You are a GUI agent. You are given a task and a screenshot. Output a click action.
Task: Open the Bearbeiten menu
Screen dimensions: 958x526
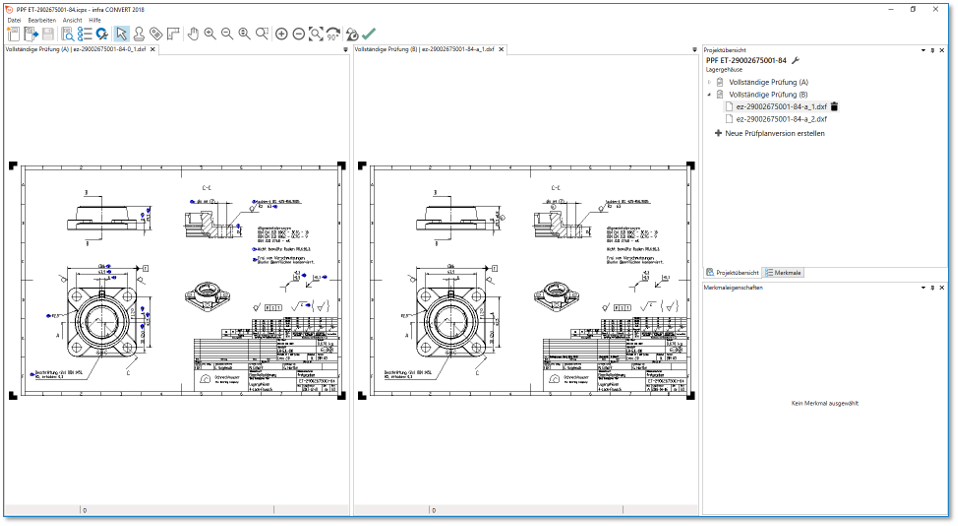pyautogui.click(x=42, y=20)
